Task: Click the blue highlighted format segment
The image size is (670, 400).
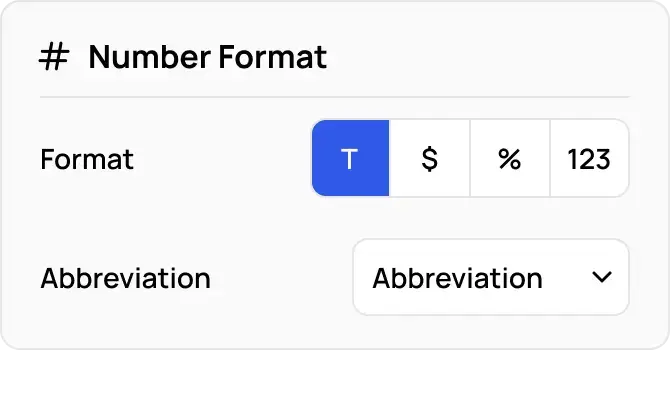Action: click(x=350, y=159)
